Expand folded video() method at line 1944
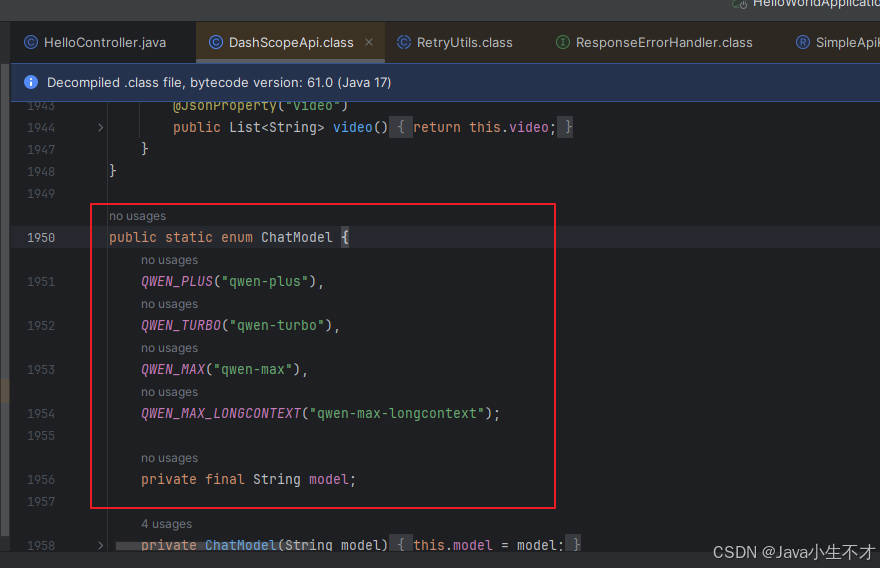Viewport: 880px width, 568px height. pyautogui.click(x=100, y=128)
